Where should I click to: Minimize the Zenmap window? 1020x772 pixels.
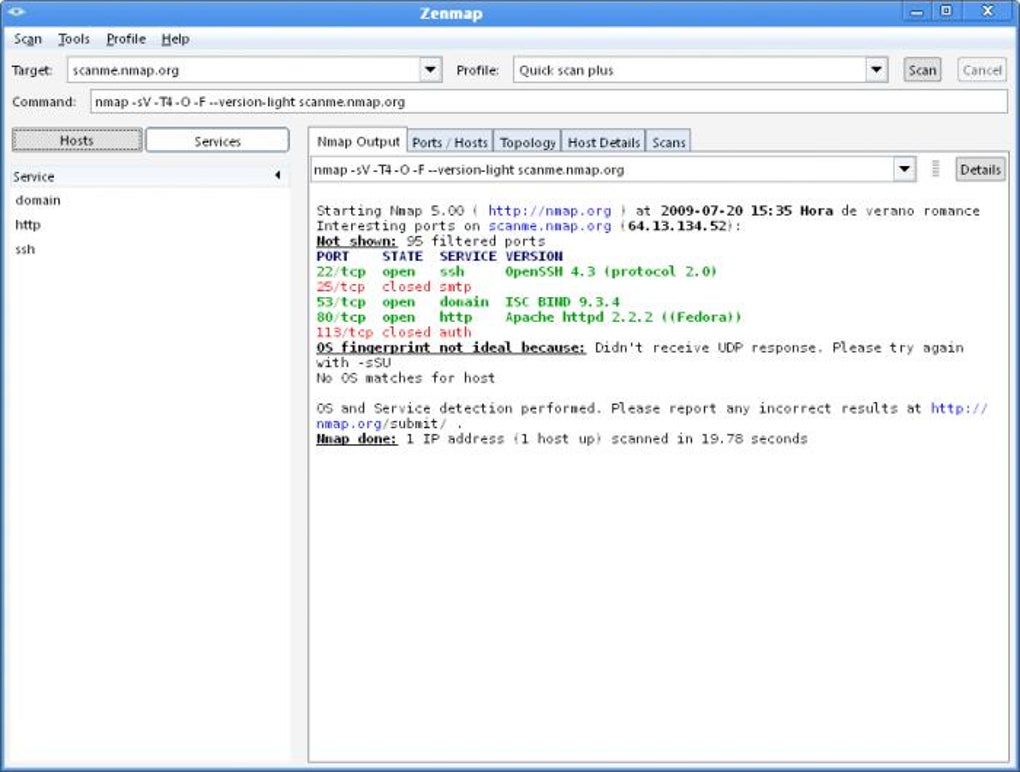(916, 12)
